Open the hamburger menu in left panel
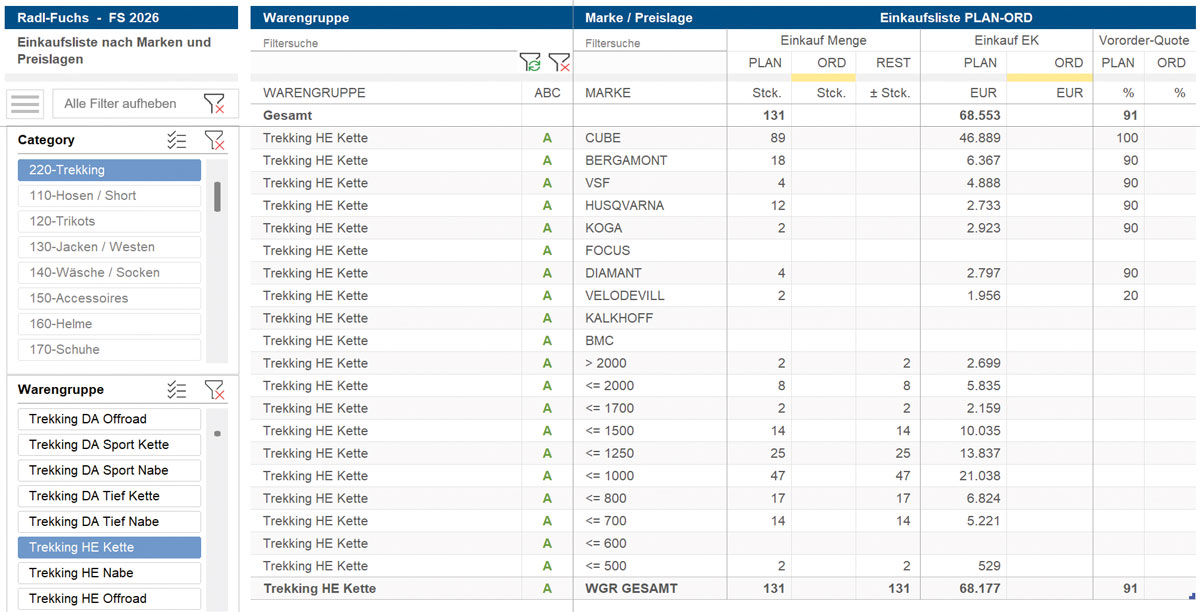1200x612 pixels. pyautogui.click(x=25, y=103)
